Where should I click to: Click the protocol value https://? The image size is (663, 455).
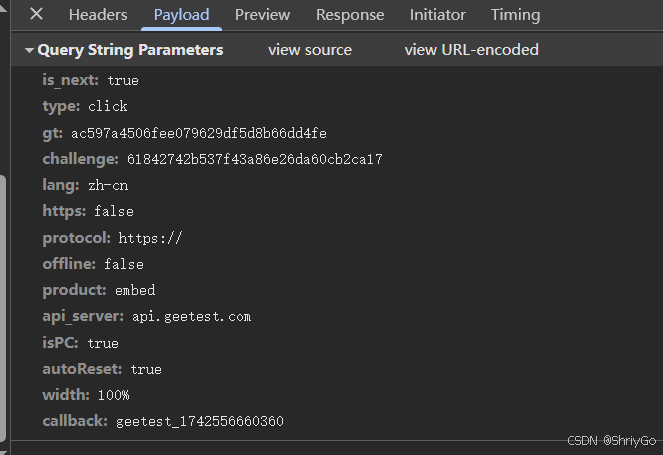pyautogui.click(x=150, y=238)
